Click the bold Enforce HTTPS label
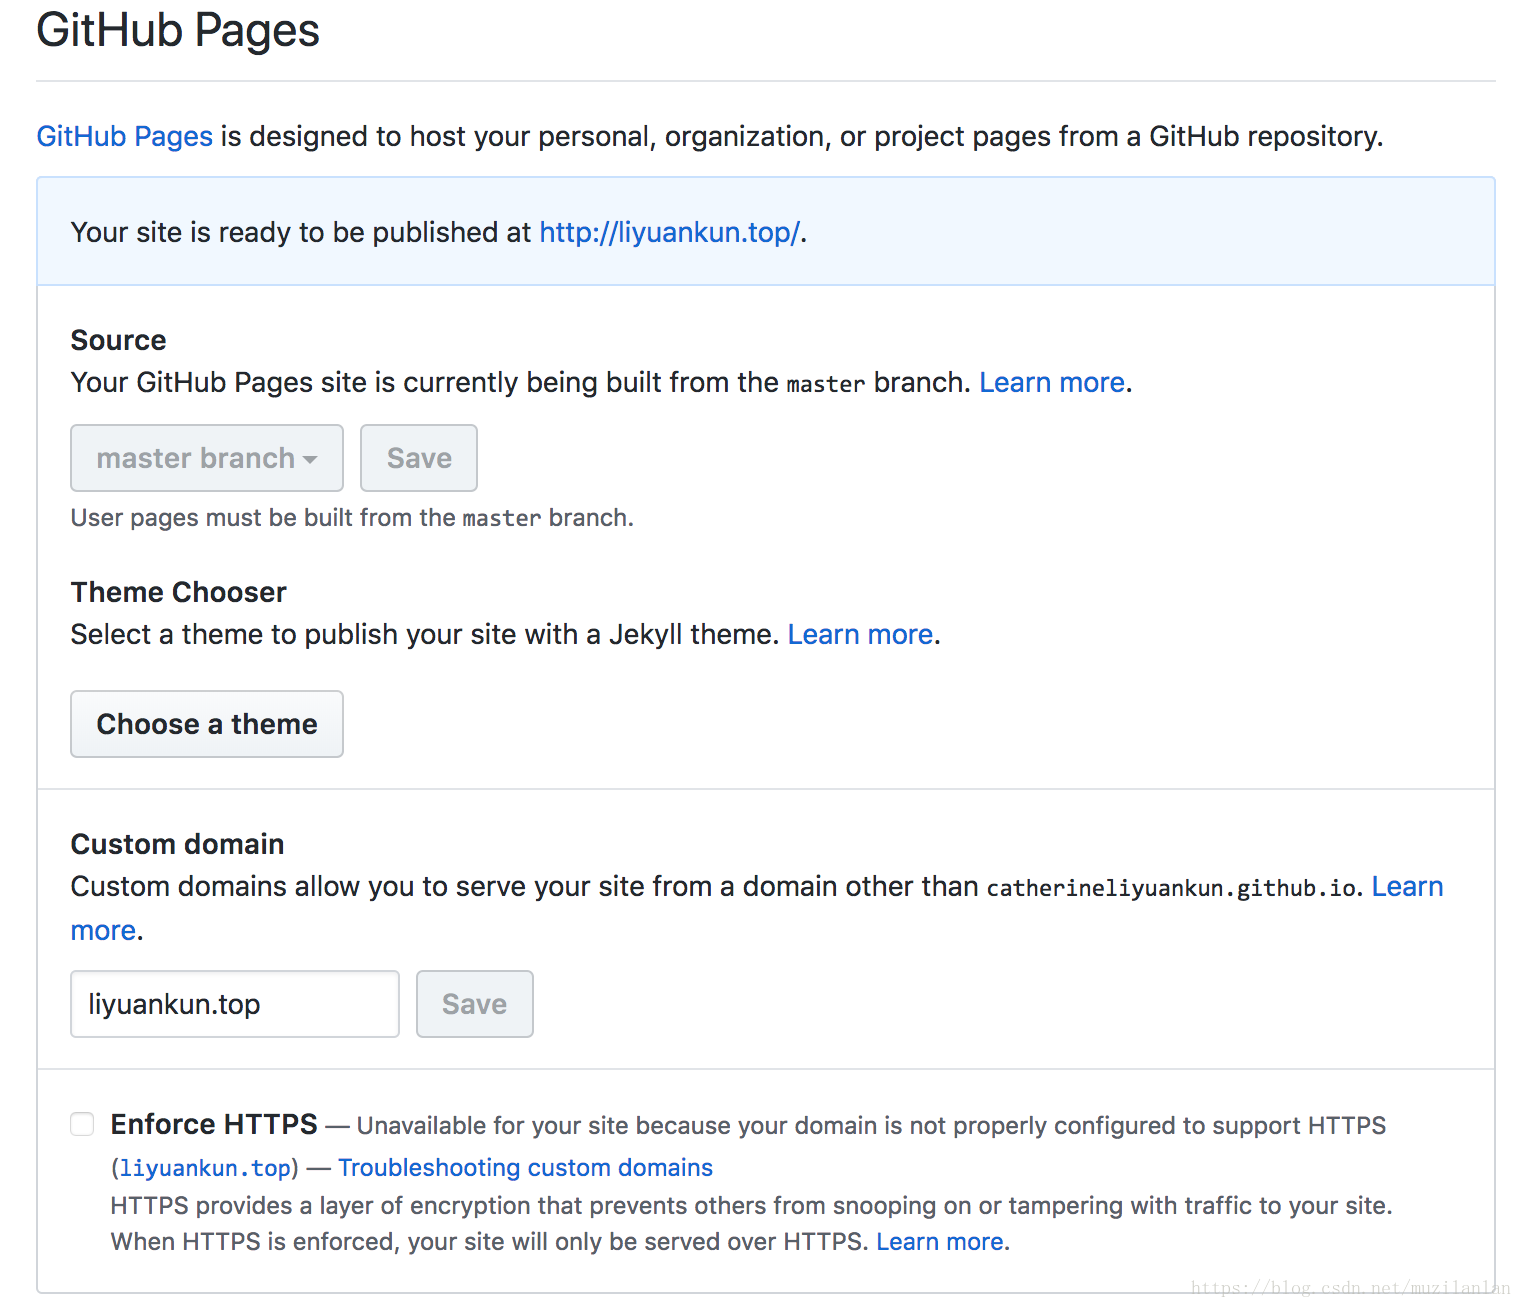Viewport: 1522px width, 1308px height. tap(214, 1124)
